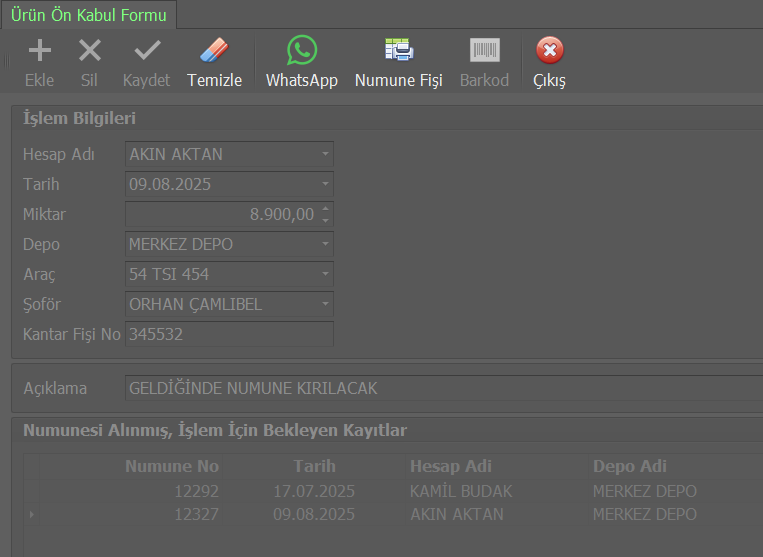This screenshot has height=557, width=763.
Task: Click the Sil delete icon
Action: (x=89, y=51)
